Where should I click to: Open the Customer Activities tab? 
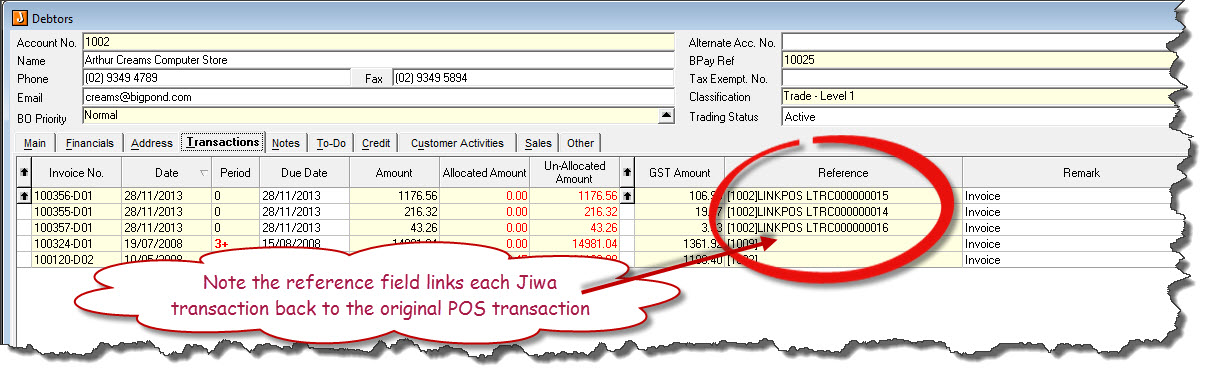457,143
